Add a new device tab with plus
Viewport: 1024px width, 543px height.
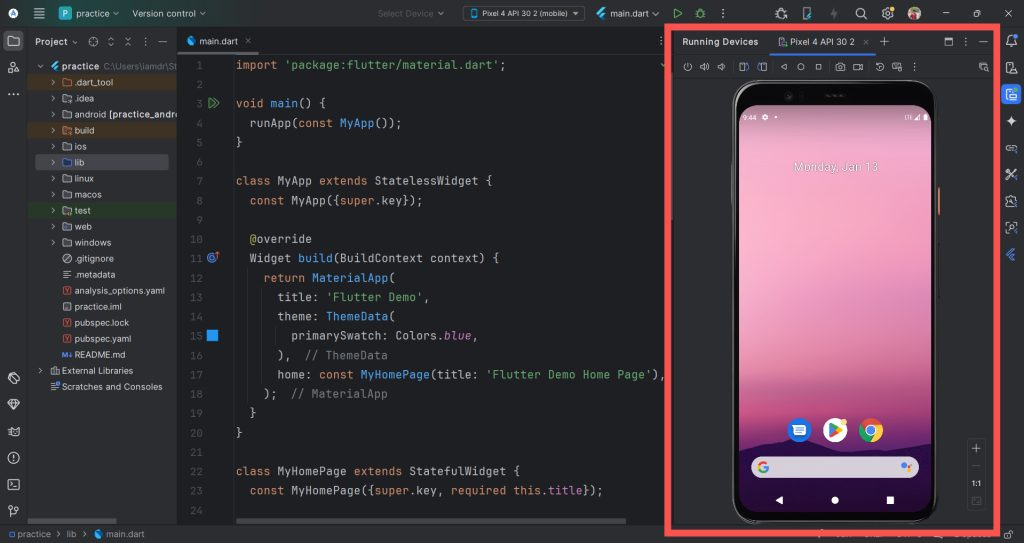click(884, 42)
